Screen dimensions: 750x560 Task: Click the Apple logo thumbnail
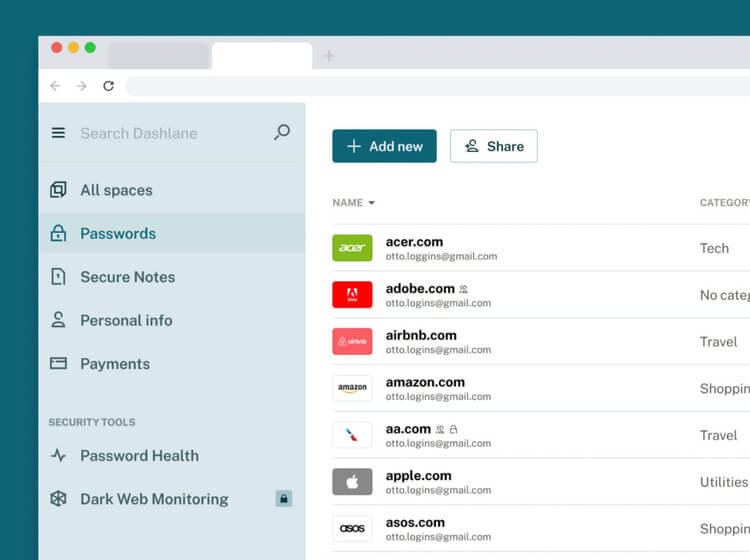(353, 482)
